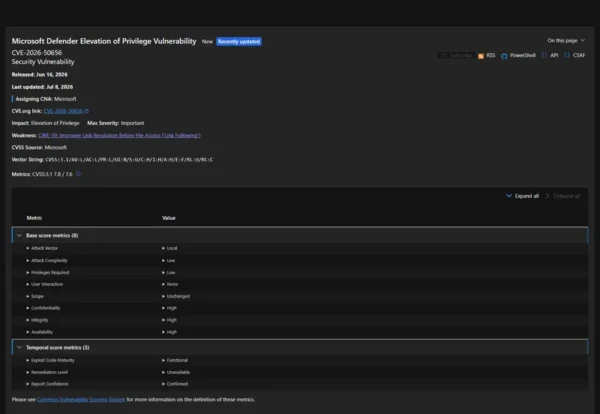Click the value Local for Attack Vector
This screenshot has height=414, width=600.
(x=172, y=248)
